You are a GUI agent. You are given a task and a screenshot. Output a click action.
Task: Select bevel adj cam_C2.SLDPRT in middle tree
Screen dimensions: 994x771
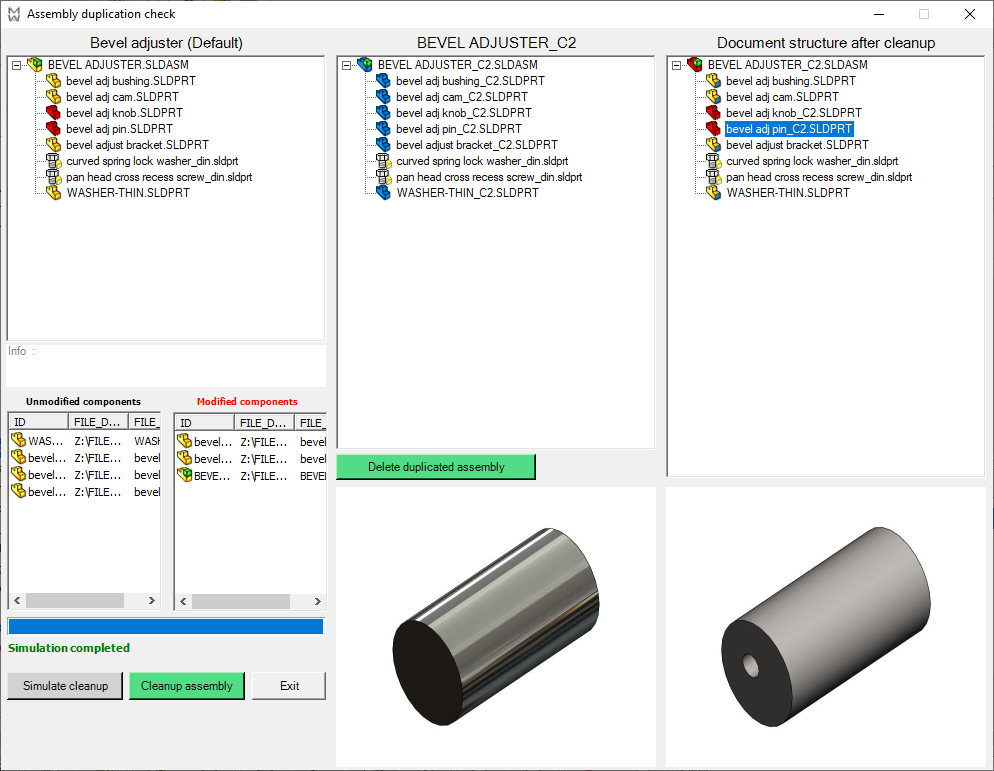[462, 97]
